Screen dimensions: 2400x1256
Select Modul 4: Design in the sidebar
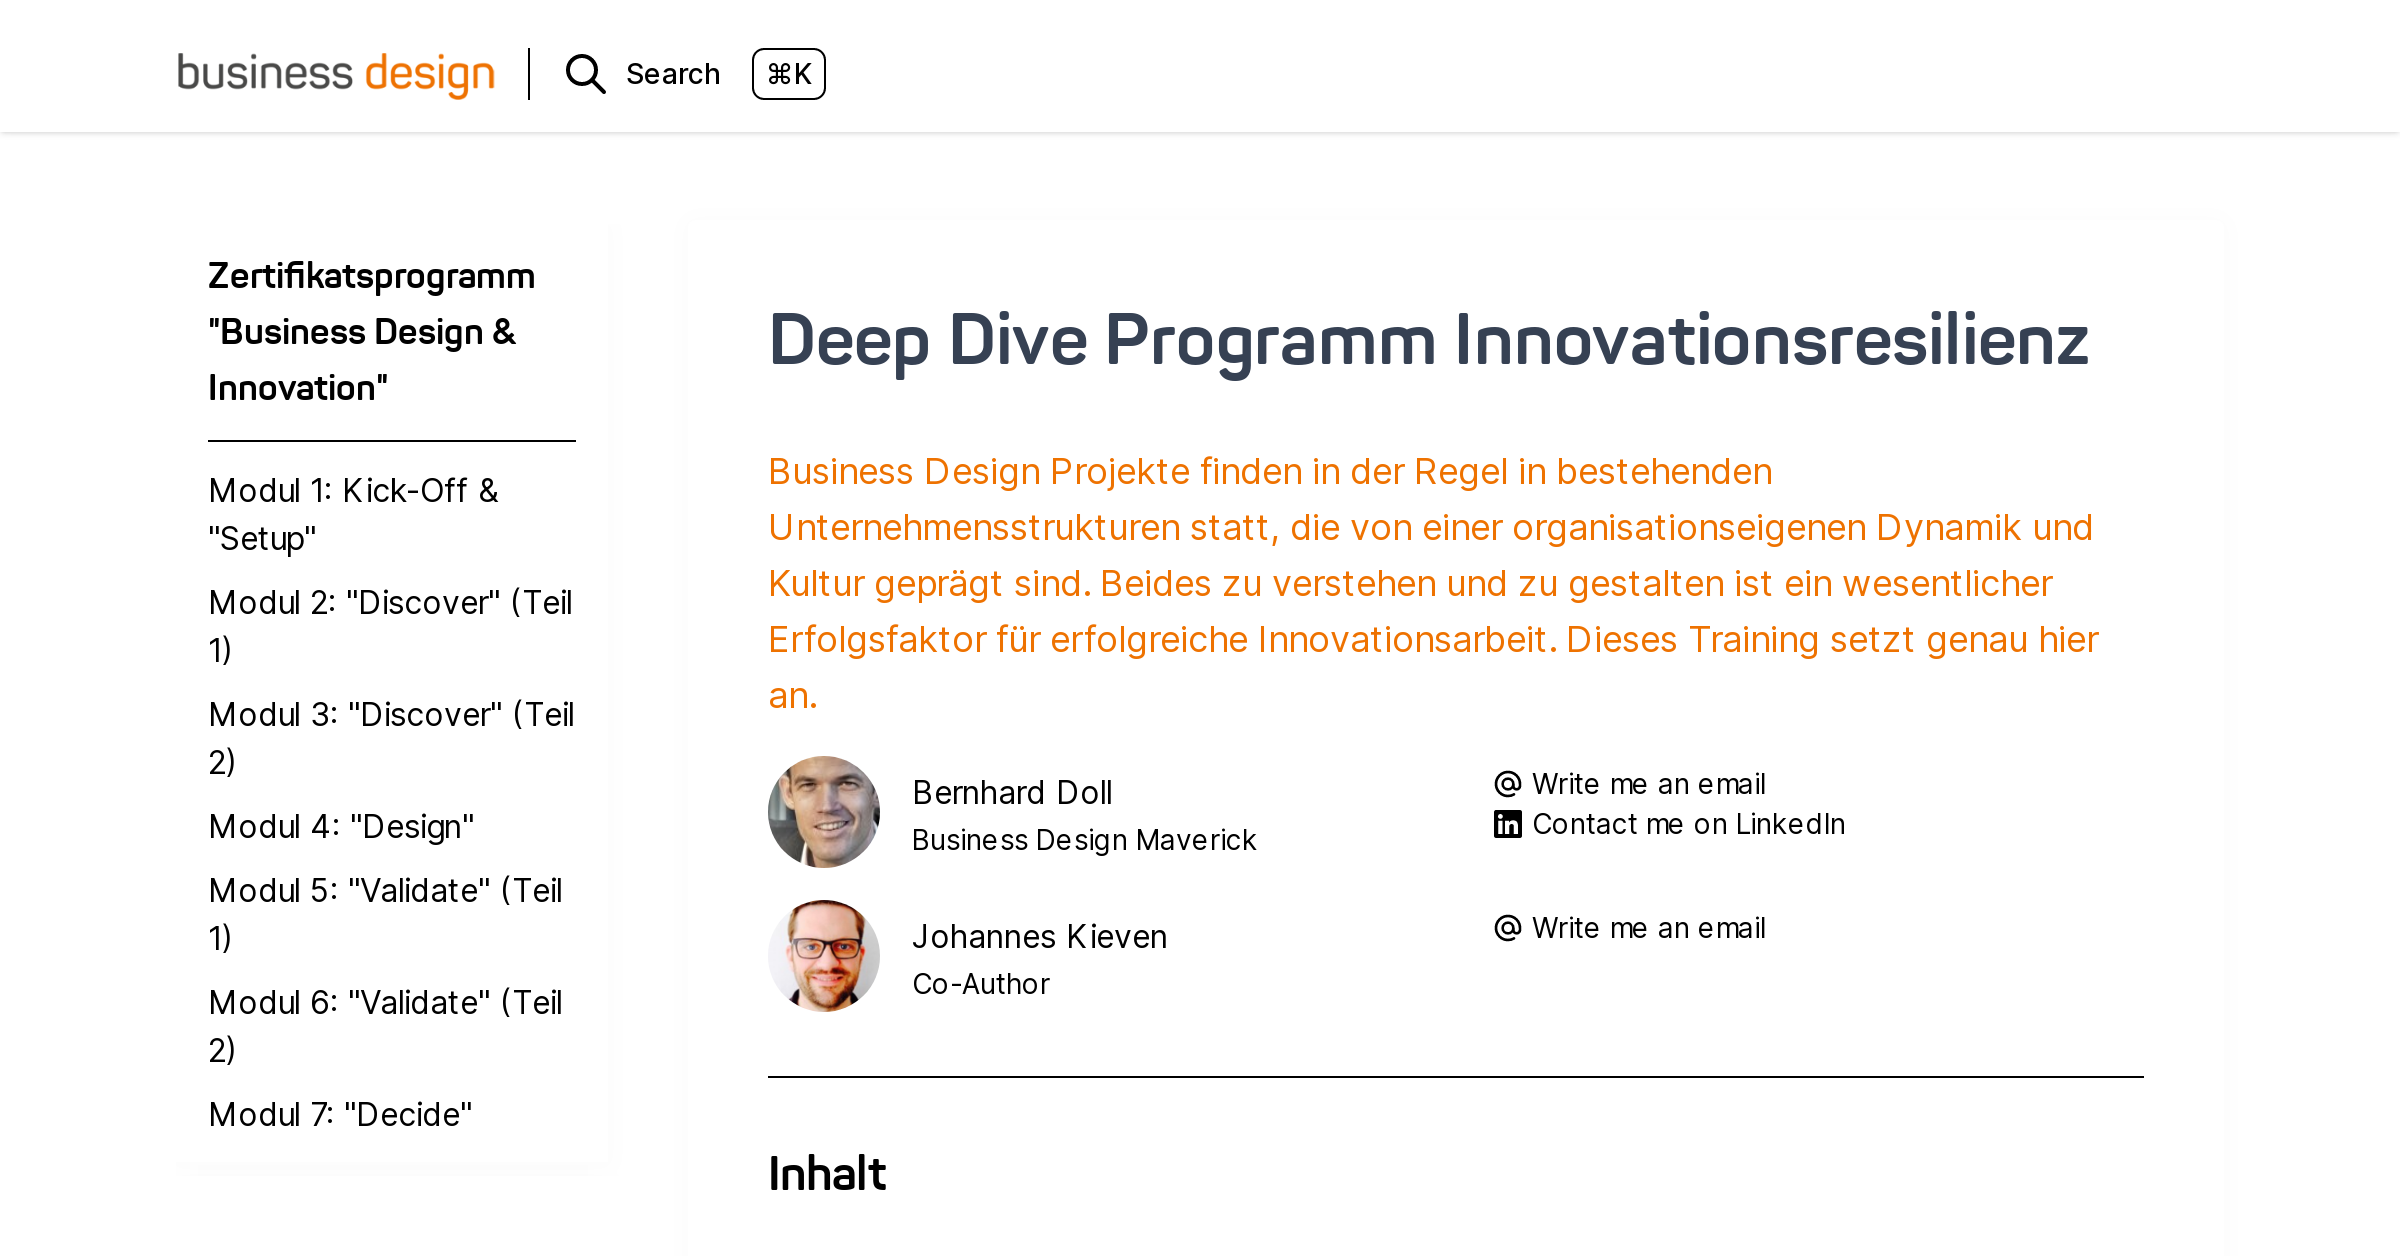click(x=341, y=826)
